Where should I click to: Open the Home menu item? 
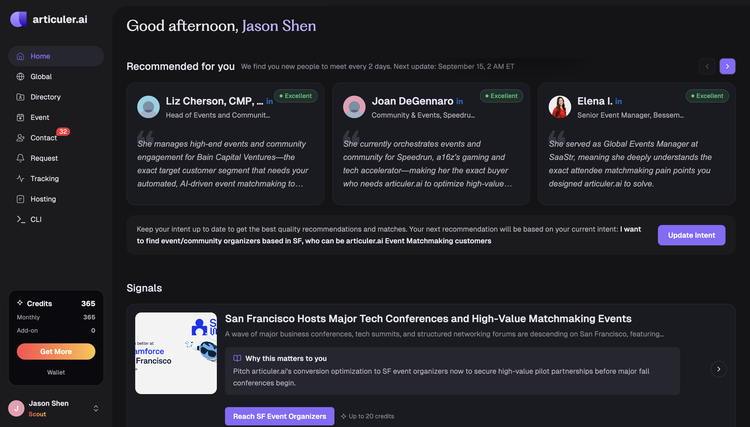tap(56, 56)
